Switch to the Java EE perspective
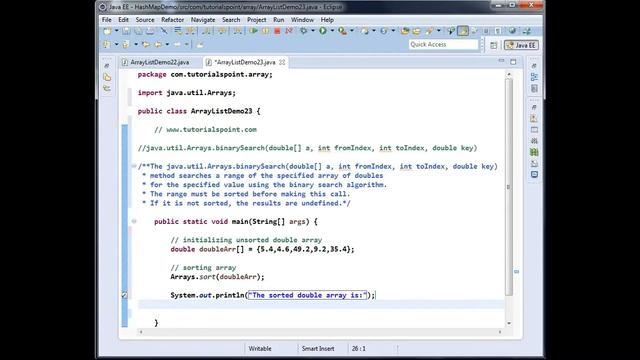This screenshot has height=360, width=640. (x=521, y=45)
